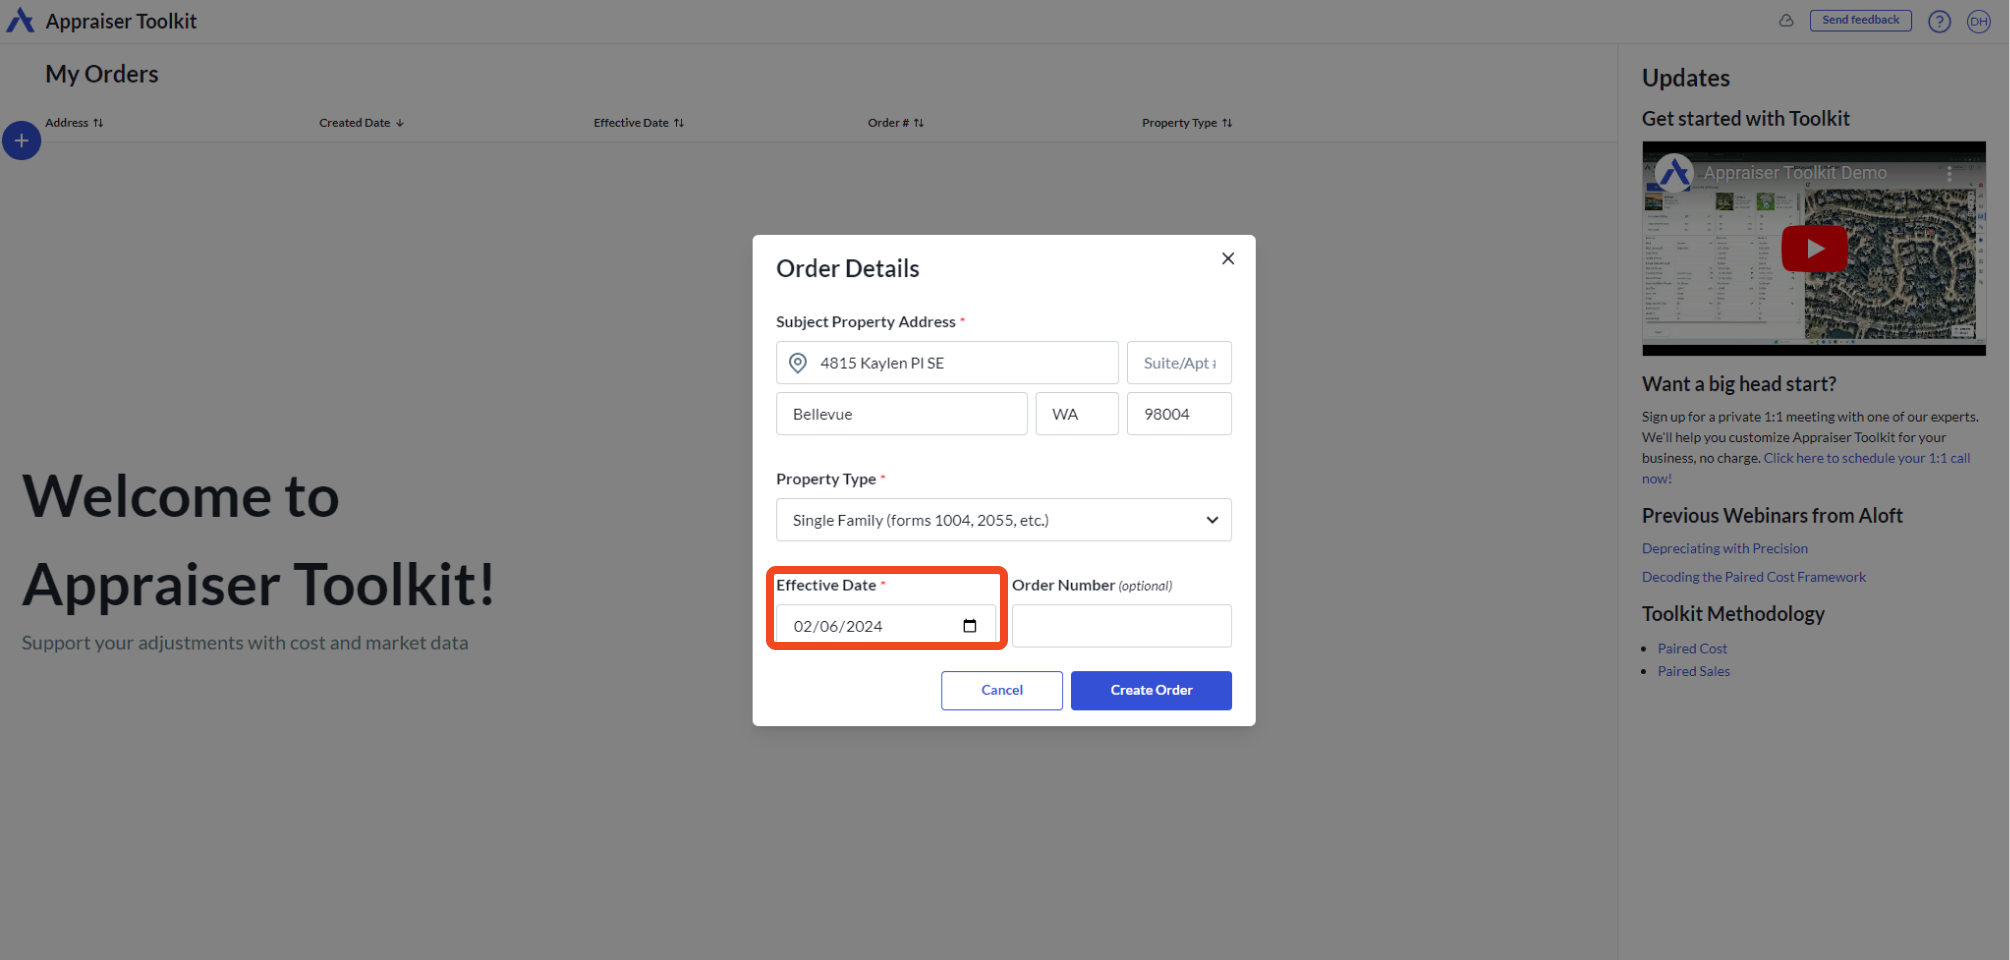Click the 98004 zip code field
The height and width of the screenshot is (960, 2010).
point(1179,414)
